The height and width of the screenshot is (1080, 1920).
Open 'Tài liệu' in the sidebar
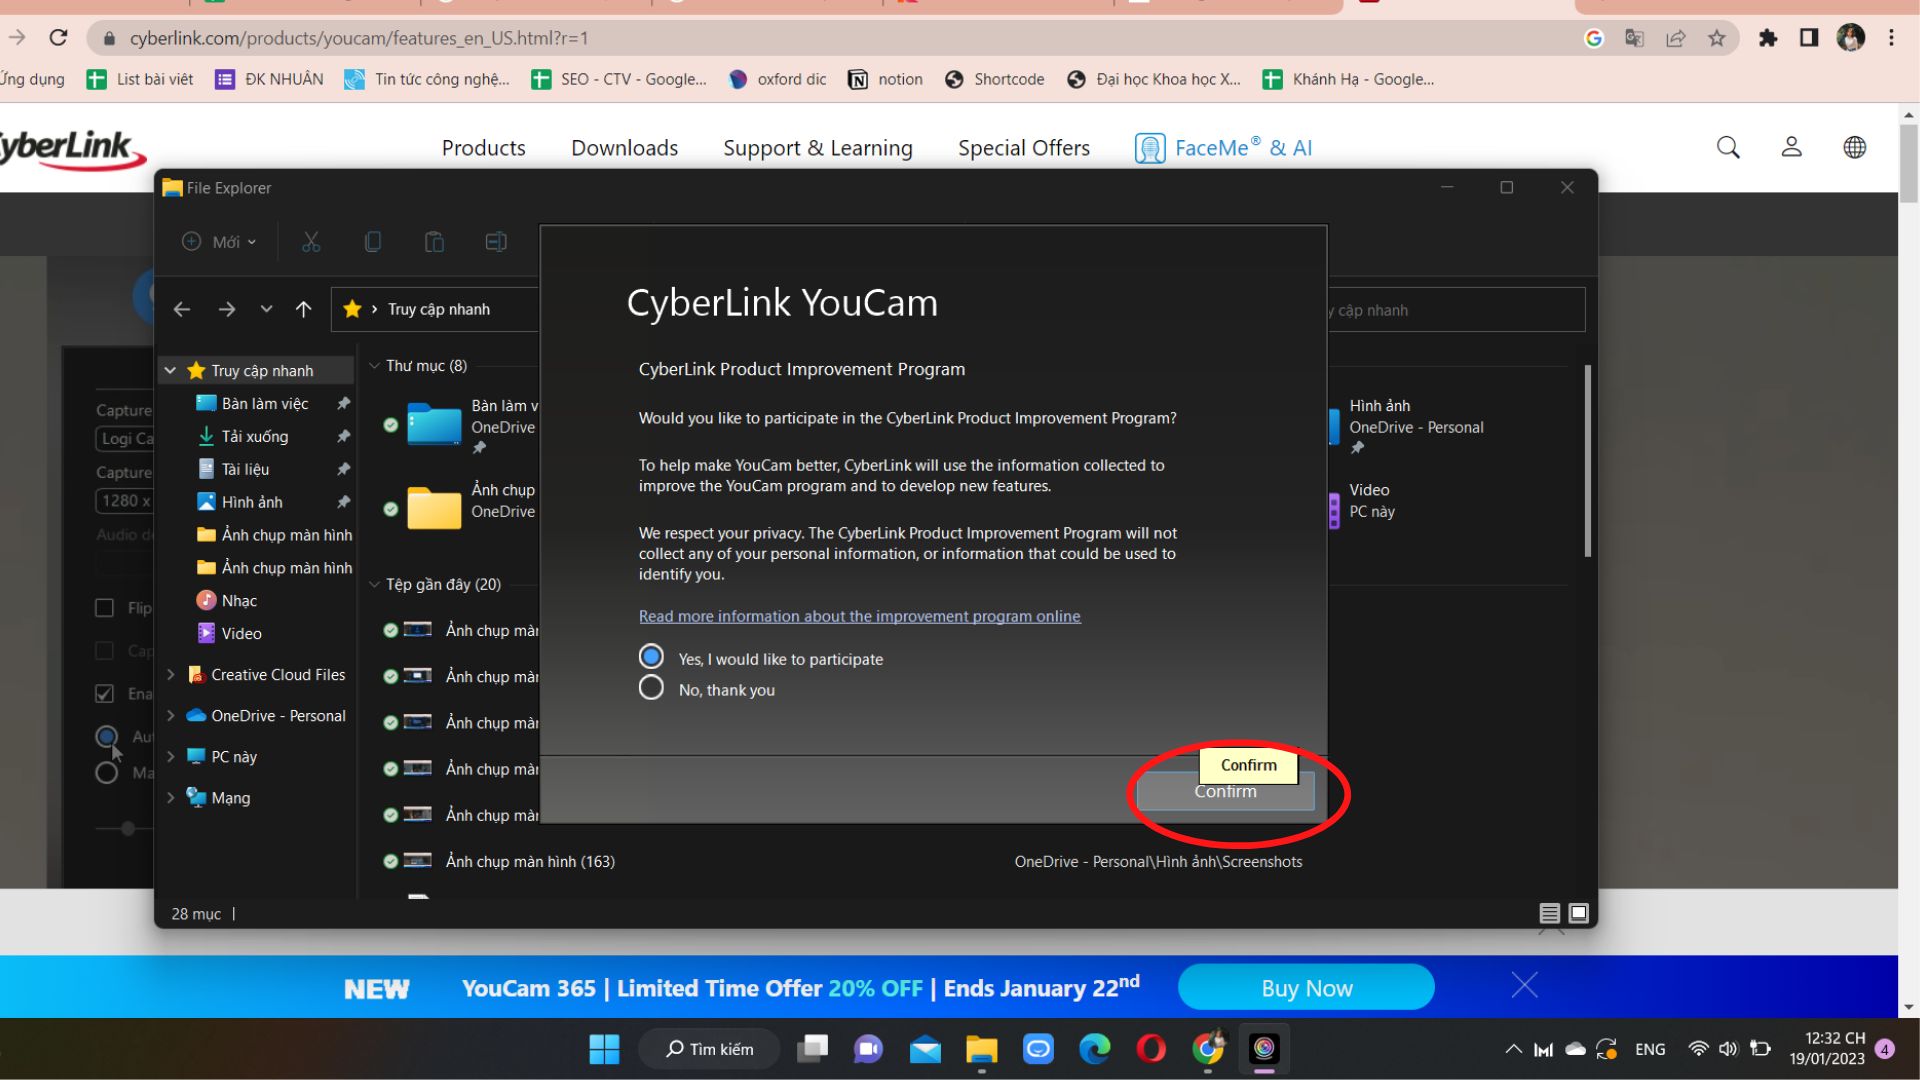(x=245, y=469)
